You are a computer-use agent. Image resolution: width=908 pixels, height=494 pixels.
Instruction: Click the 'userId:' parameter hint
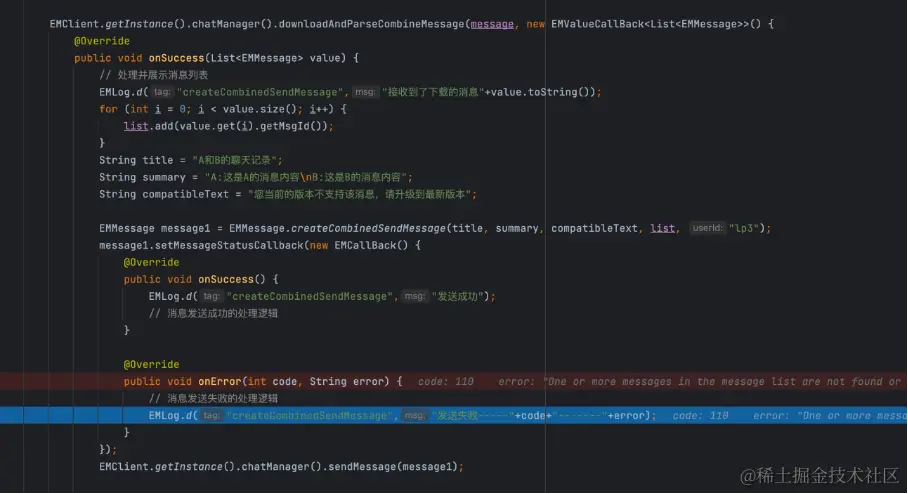pyautogui.click(x=707, y=228)
